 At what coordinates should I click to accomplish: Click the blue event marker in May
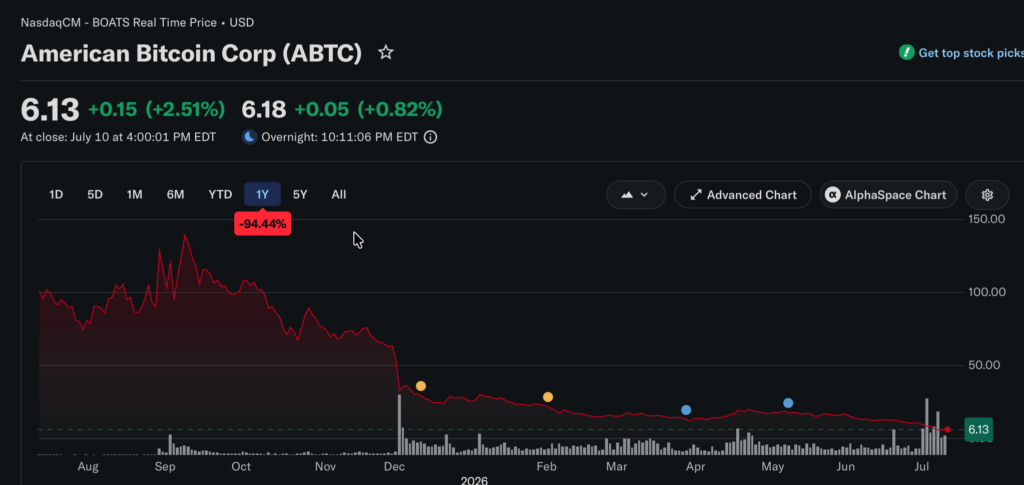(788, 403)
